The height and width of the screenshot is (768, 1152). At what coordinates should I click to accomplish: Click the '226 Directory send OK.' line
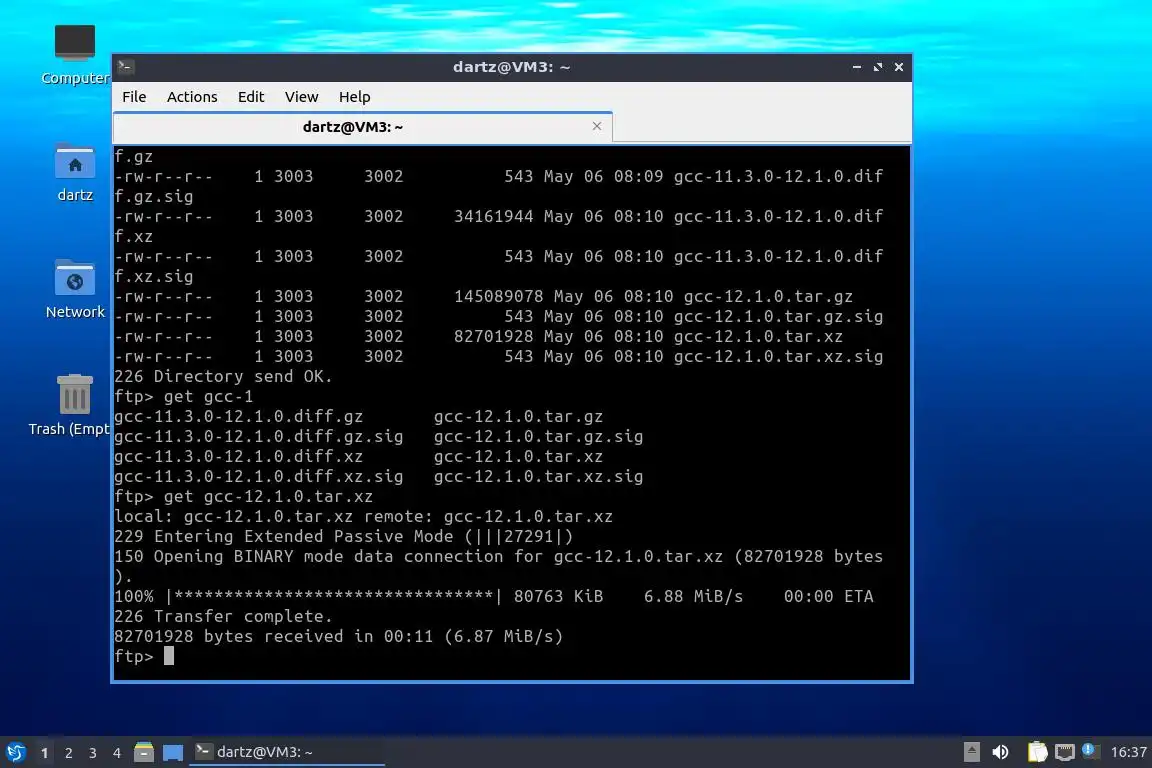(223, 376)
